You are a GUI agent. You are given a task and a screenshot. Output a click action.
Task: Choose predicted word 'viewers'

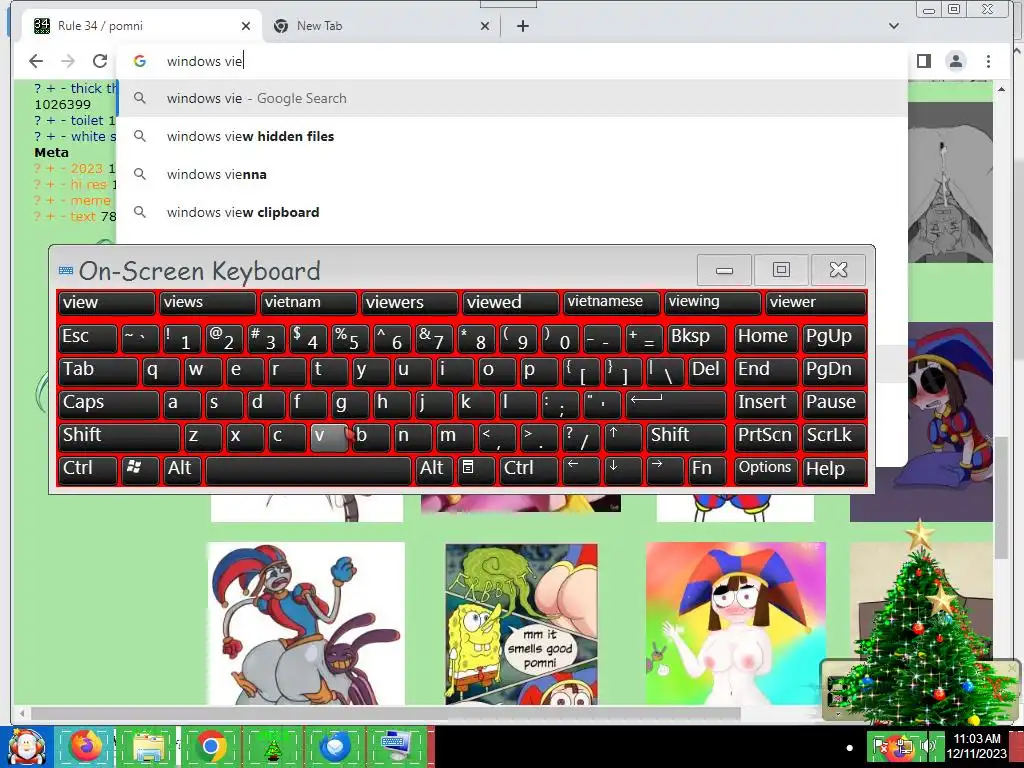pos(410,303)
